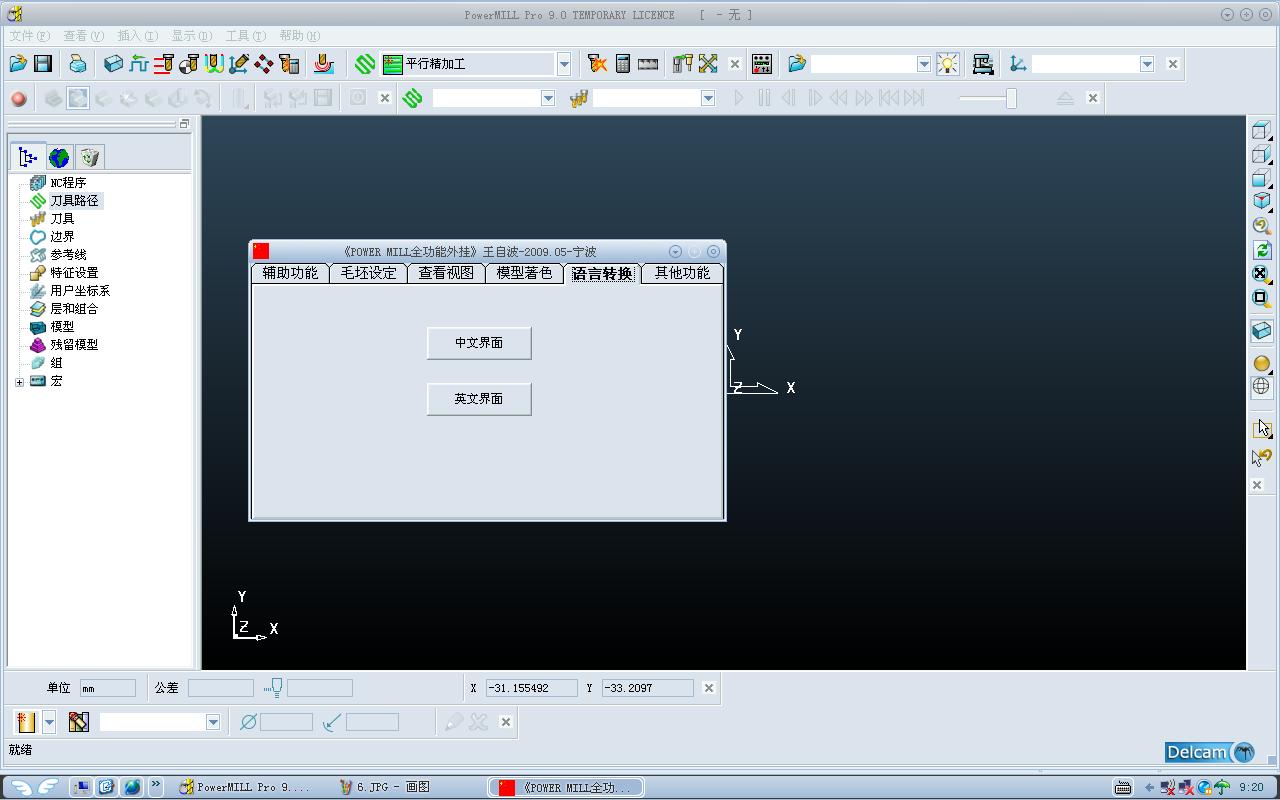Screen dimensions: 1280x800
Task: Click the refresh view icon on right toolbar
Action: 1261,250
